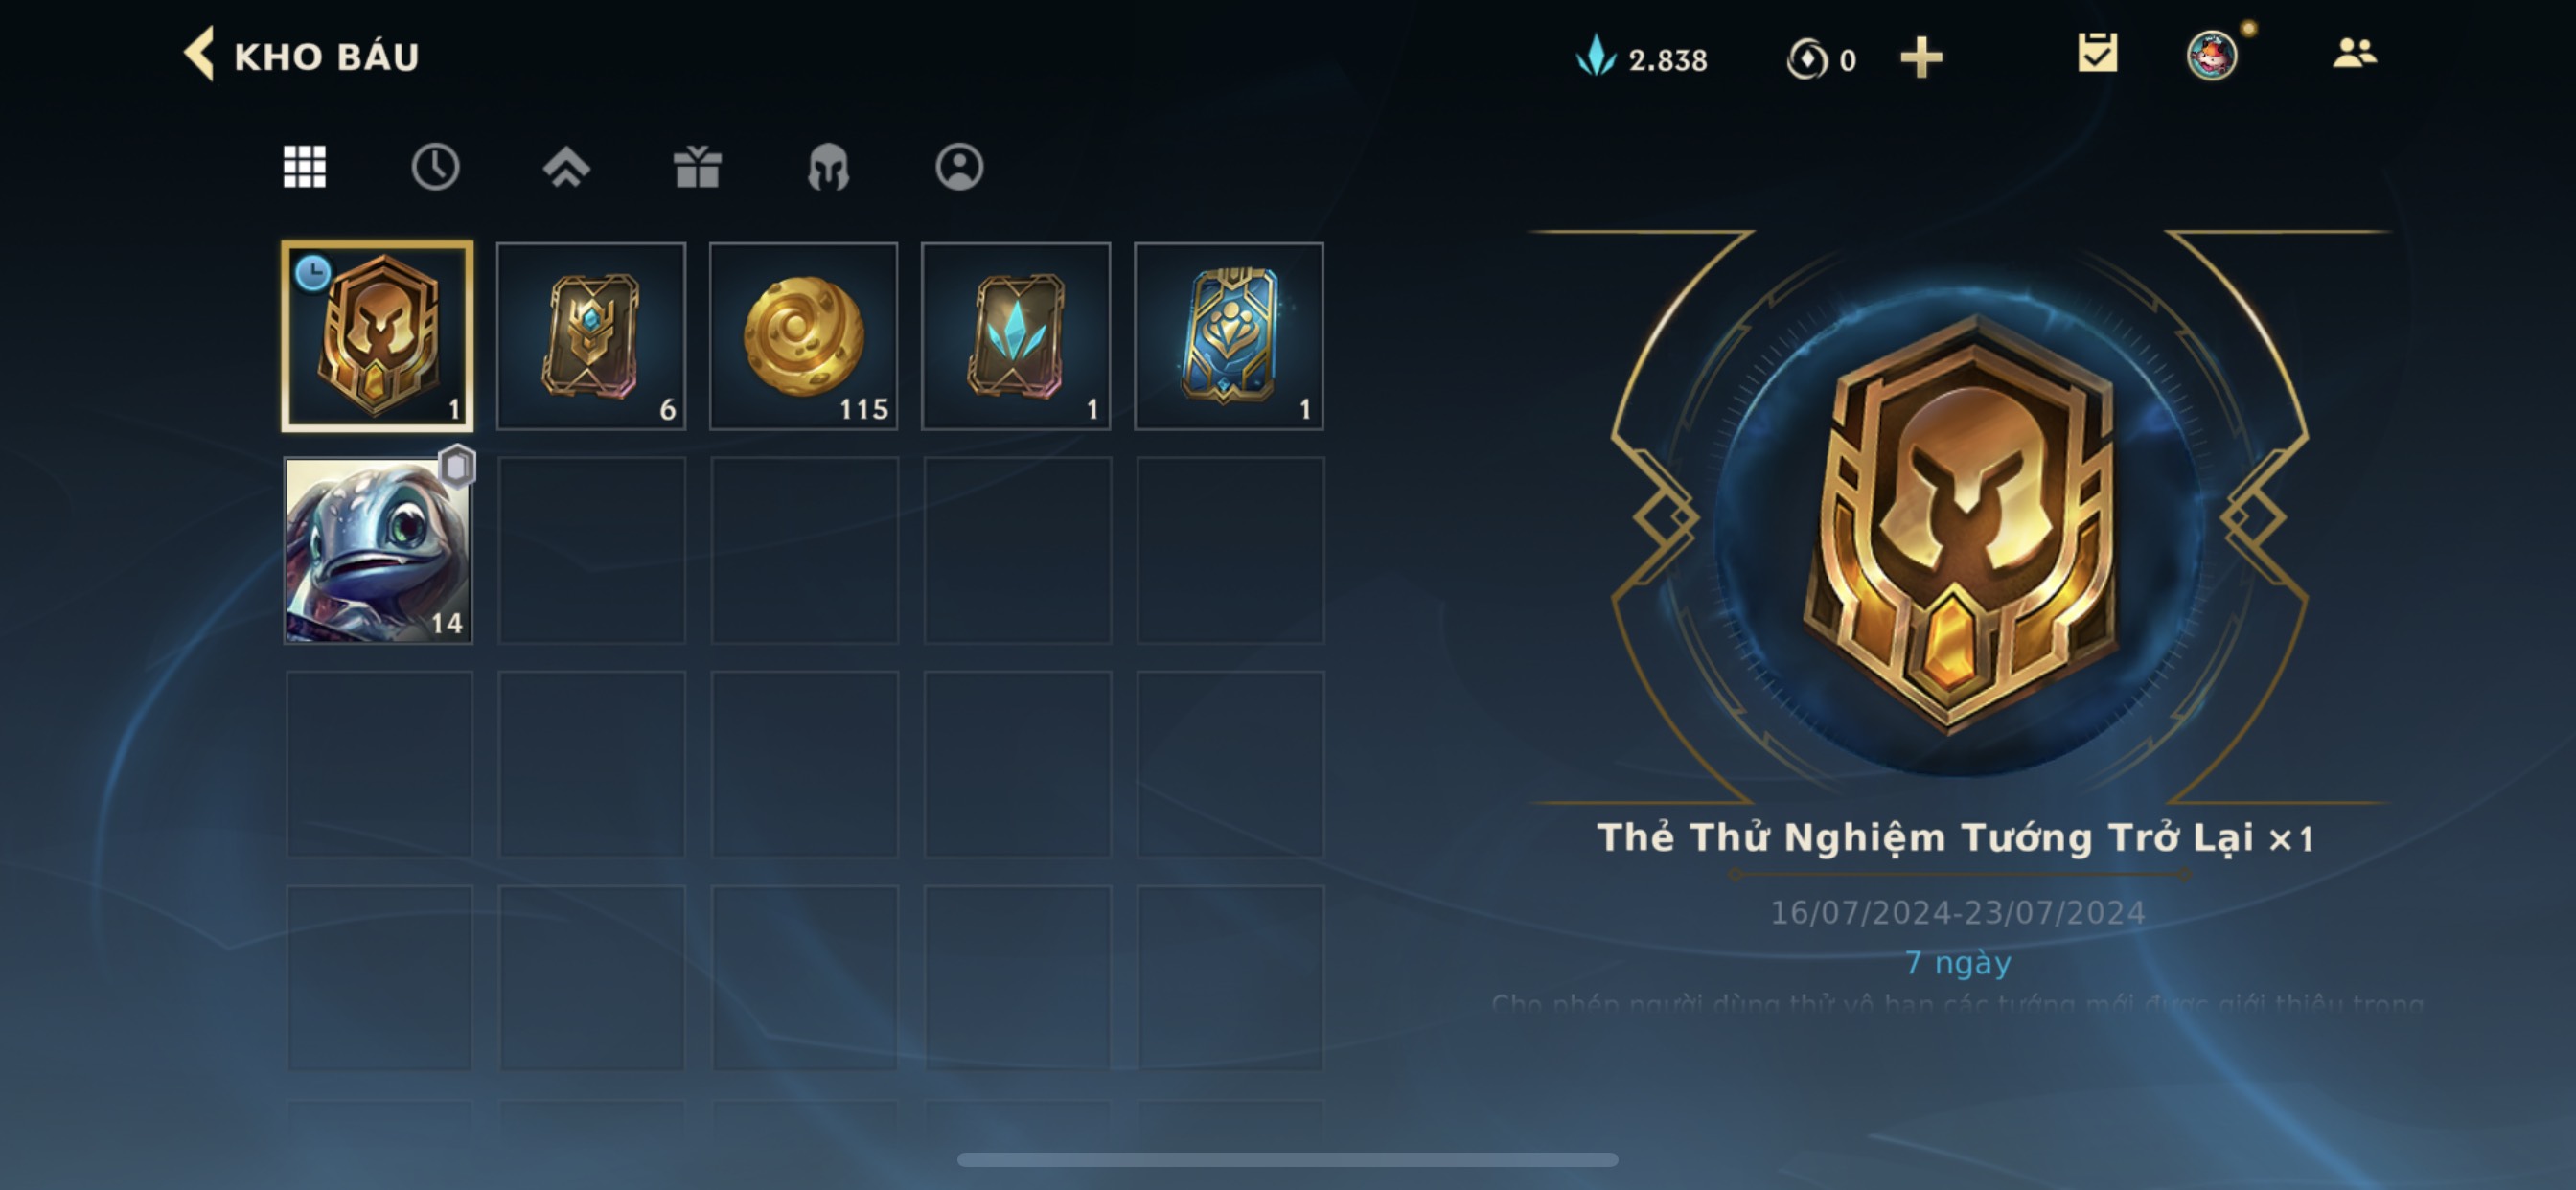
Task: Select the crest card item with quantity 6
Action: click(591, 336)
